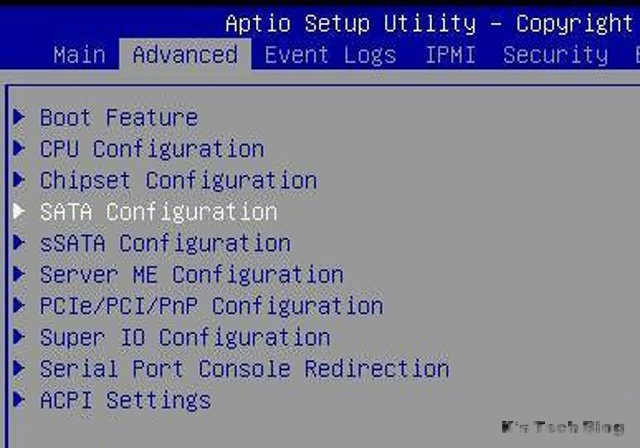Image resolution: width=640 pixels, height=448 pixels.
Task: Open Chipset Configuration entry
Action: (178, 181)
